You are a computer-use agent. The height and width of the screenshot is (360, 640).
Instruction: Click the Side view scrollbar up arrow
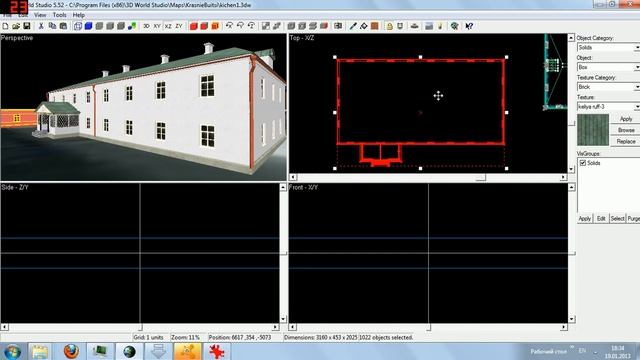click(283, 187)
